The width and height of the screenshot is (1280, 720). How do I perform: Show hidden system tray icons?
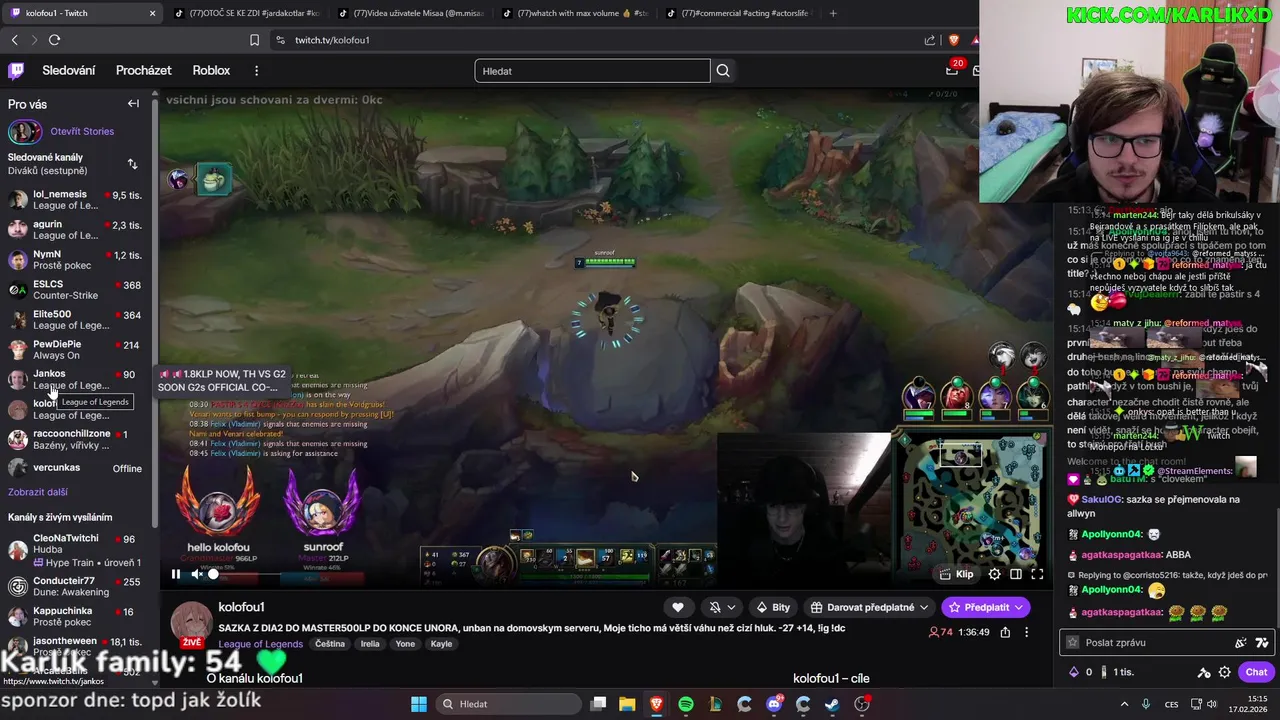point(1125,704)
